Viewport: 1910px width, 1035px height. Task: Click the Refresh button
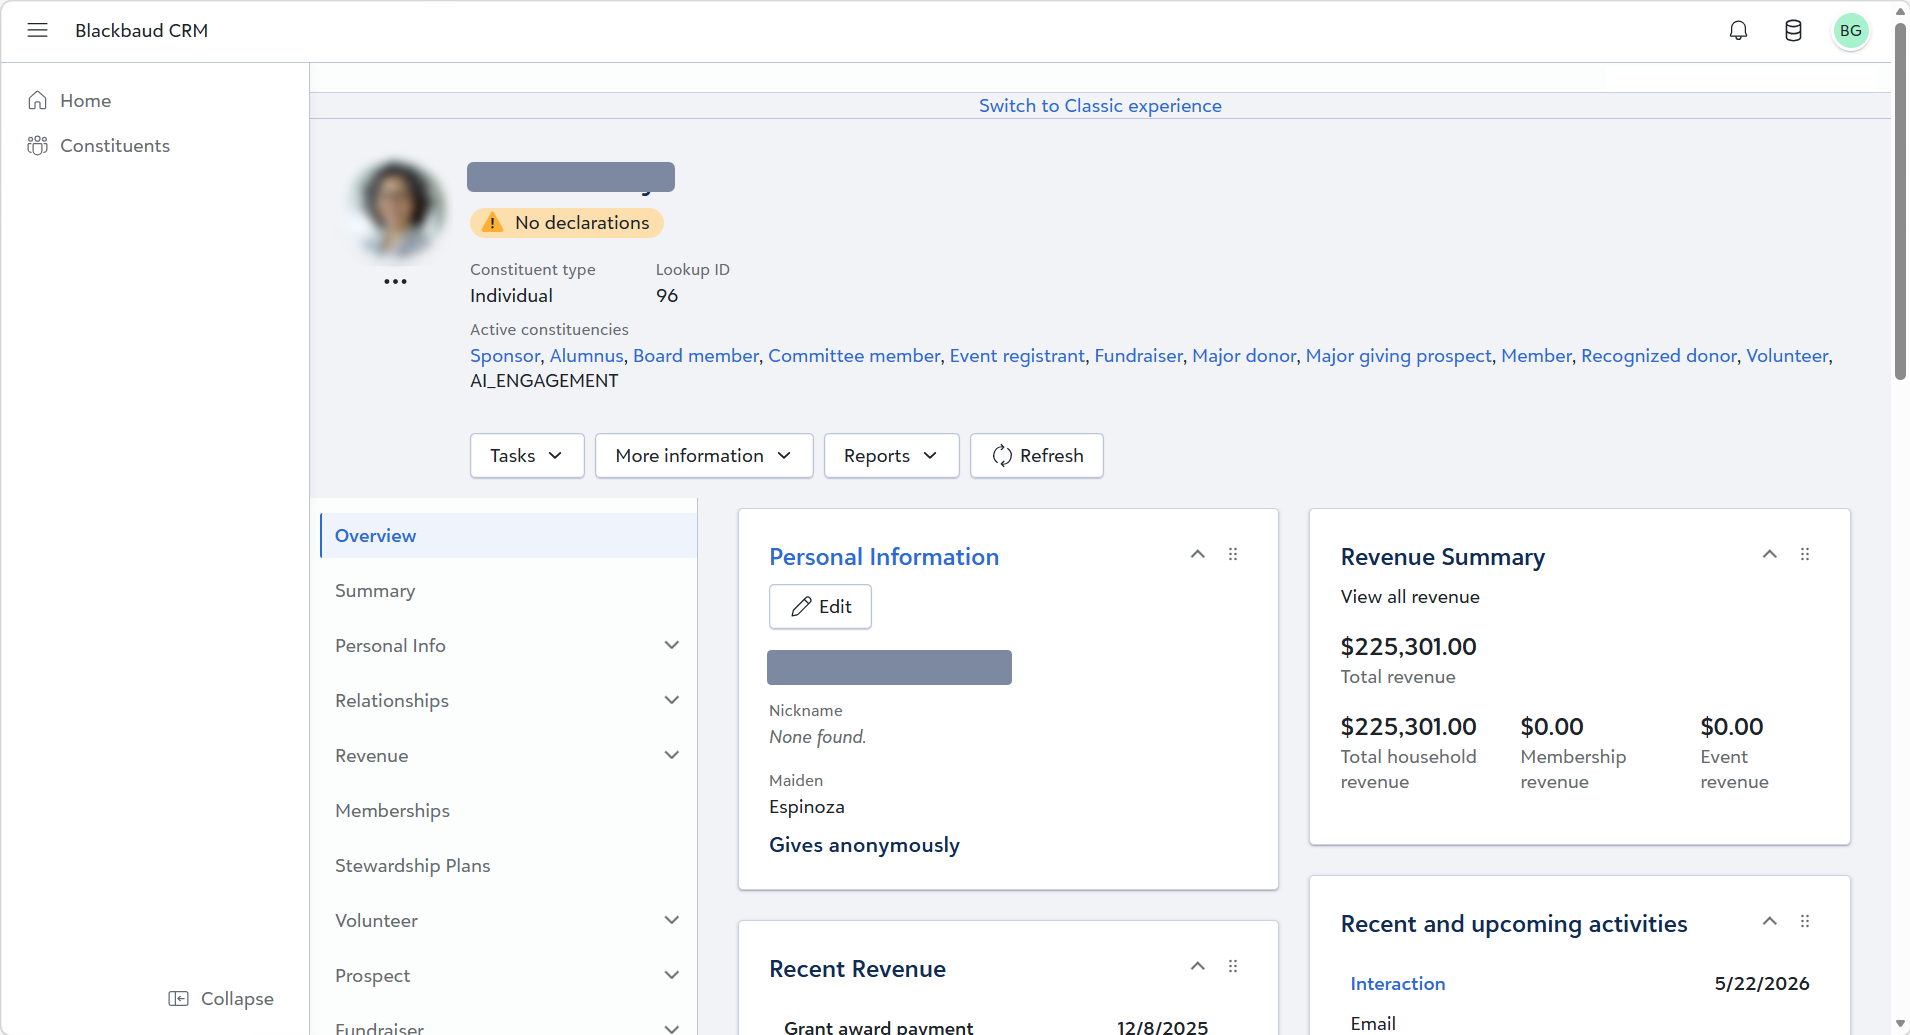point(1037,456)
